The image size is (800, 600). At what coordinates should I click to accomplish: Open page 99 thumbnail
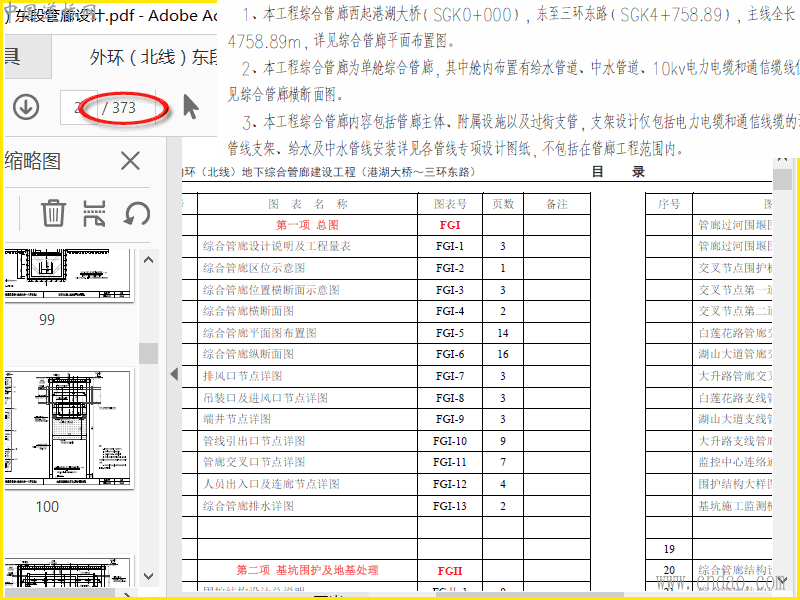pyautogui.click(x=67, y=276)
